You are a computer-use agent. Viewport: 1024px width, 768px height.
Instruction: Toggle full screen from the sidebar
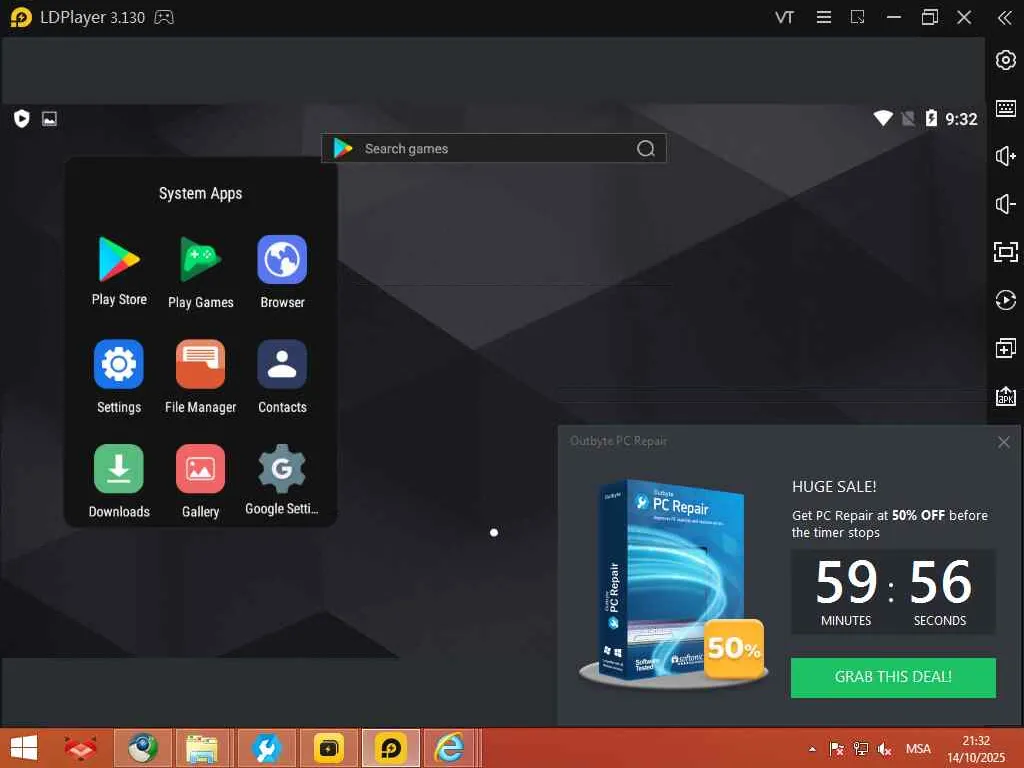(1006, 252)
